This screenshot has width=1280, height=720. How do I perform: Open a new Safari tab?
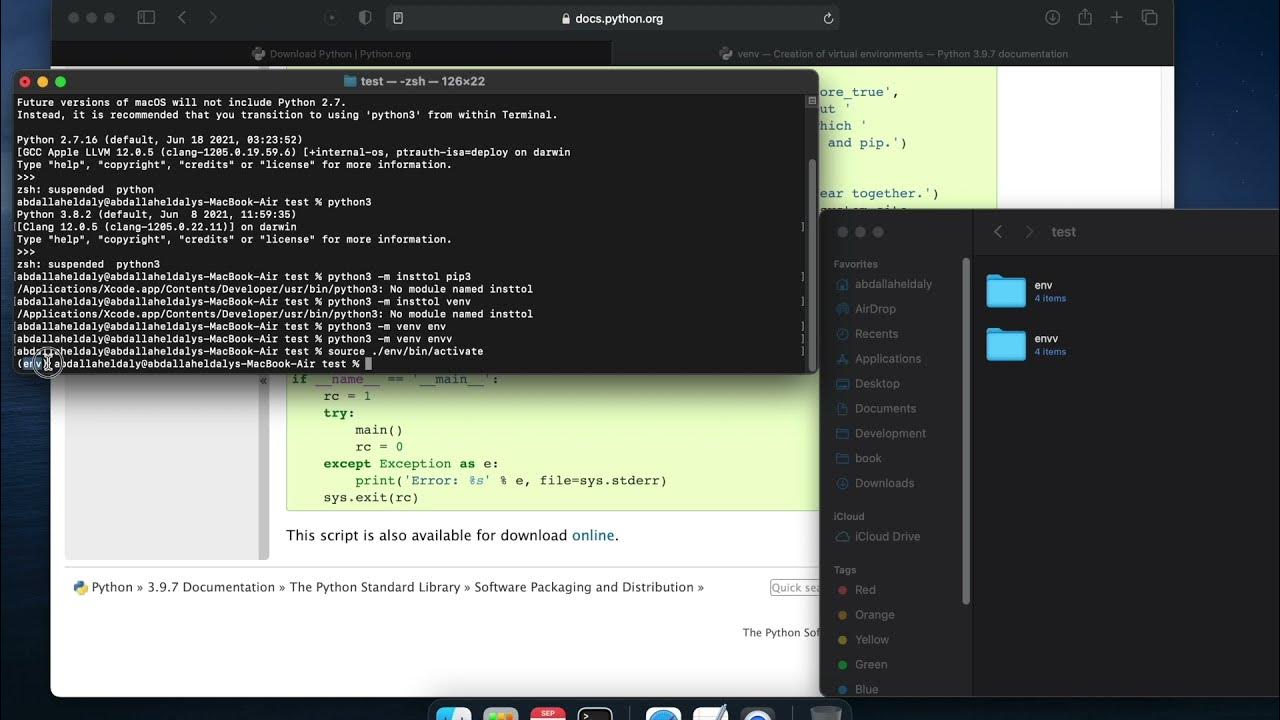pos(1117,18)
